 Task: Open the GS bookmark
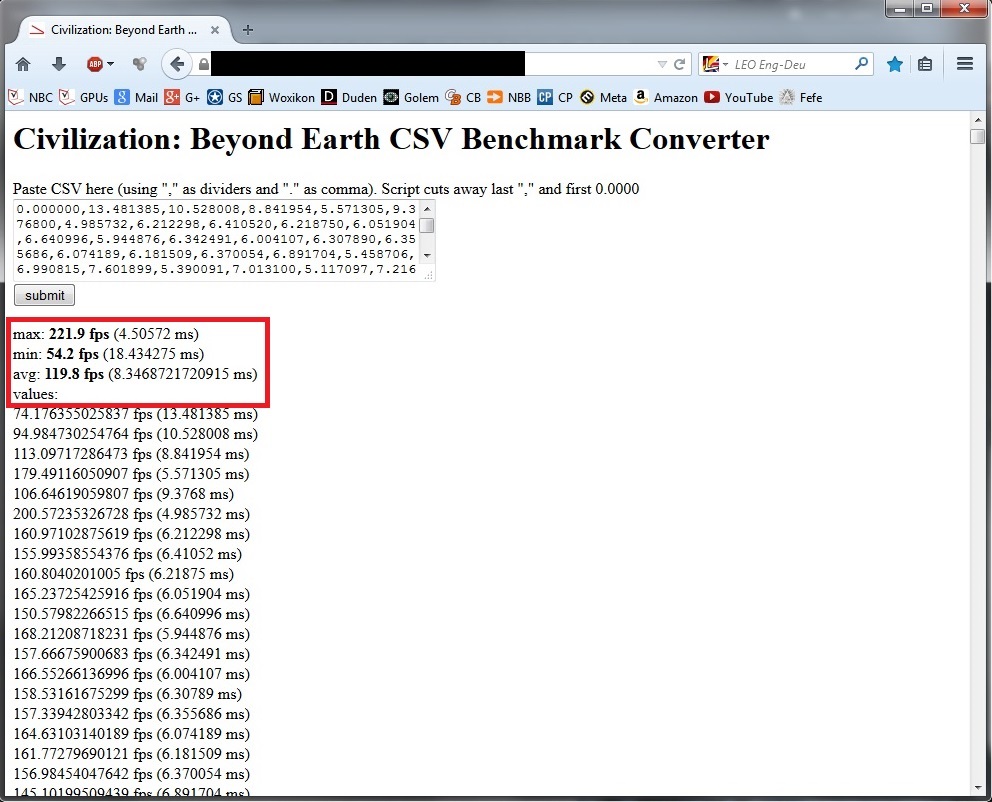(225, 97)
